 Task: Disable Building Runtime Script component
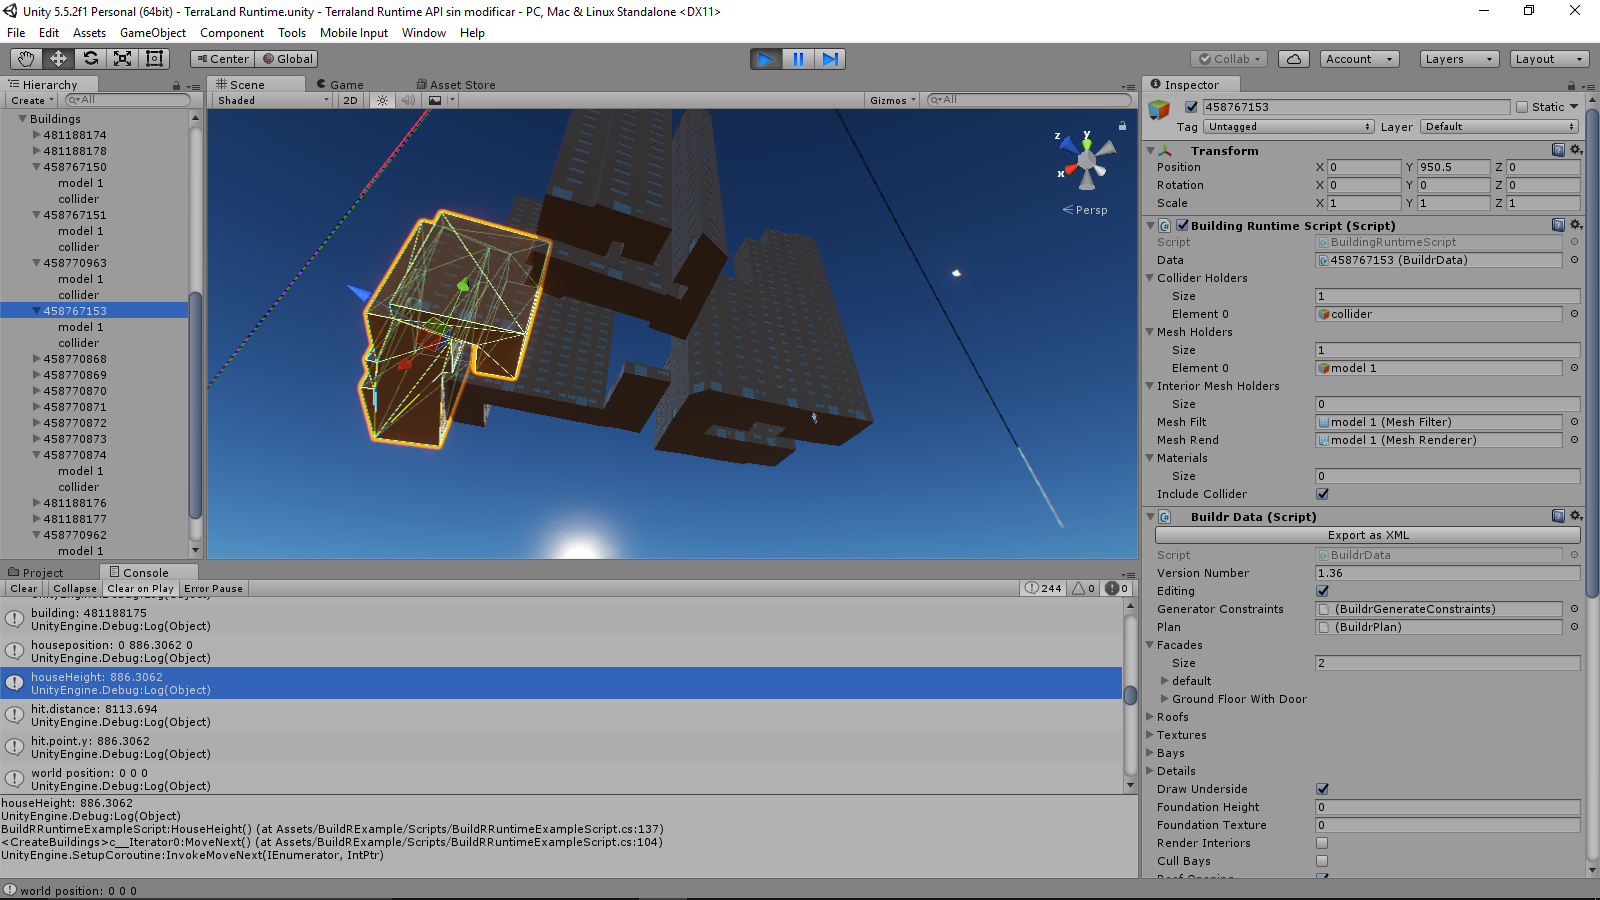coord(1183,225)
